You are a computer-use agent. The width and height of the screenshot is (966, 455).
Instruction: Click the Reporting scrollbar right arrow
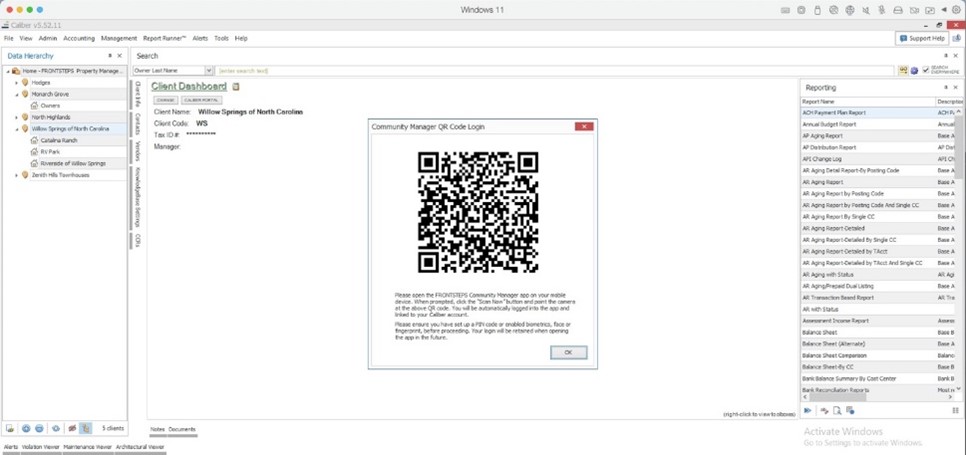[x=948, y=398]
